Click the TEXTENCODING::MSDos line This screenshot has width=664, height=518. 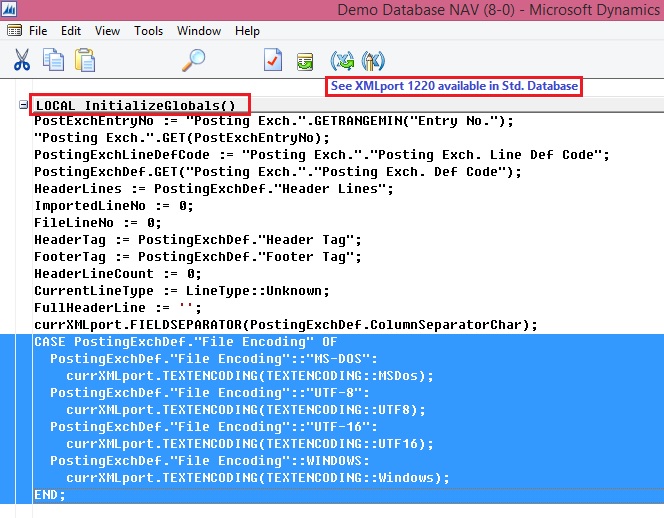pos(250,376)
